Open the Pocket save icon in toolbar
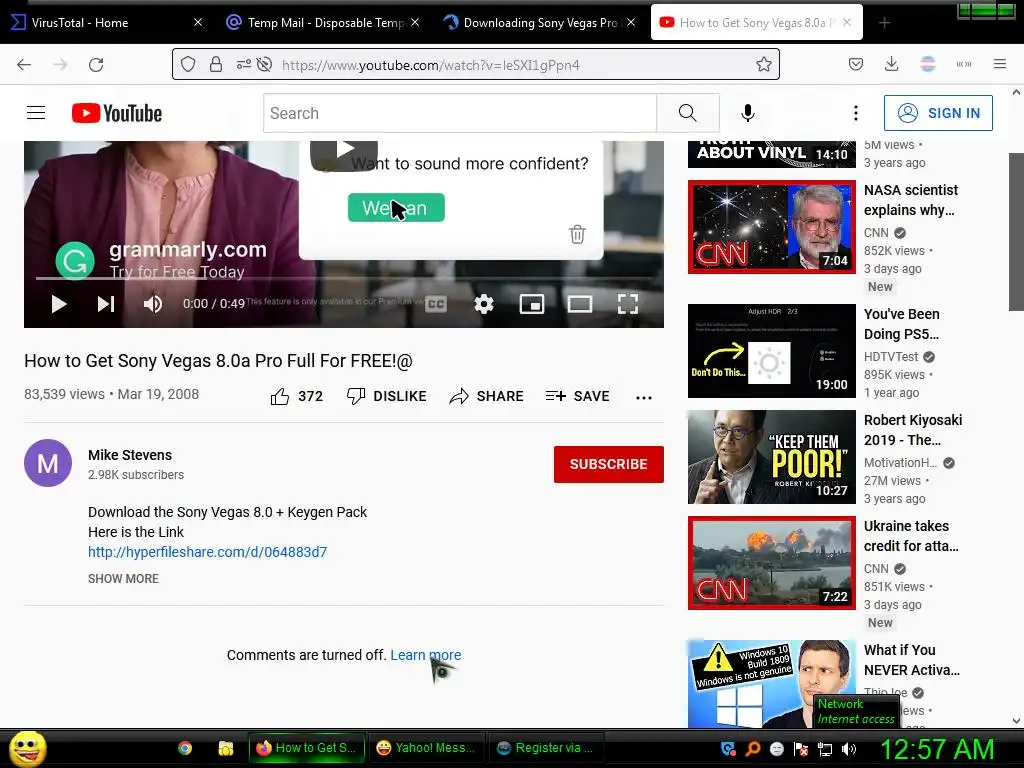Viewport: 1024px width, 768px height. [x=856, y=64]
